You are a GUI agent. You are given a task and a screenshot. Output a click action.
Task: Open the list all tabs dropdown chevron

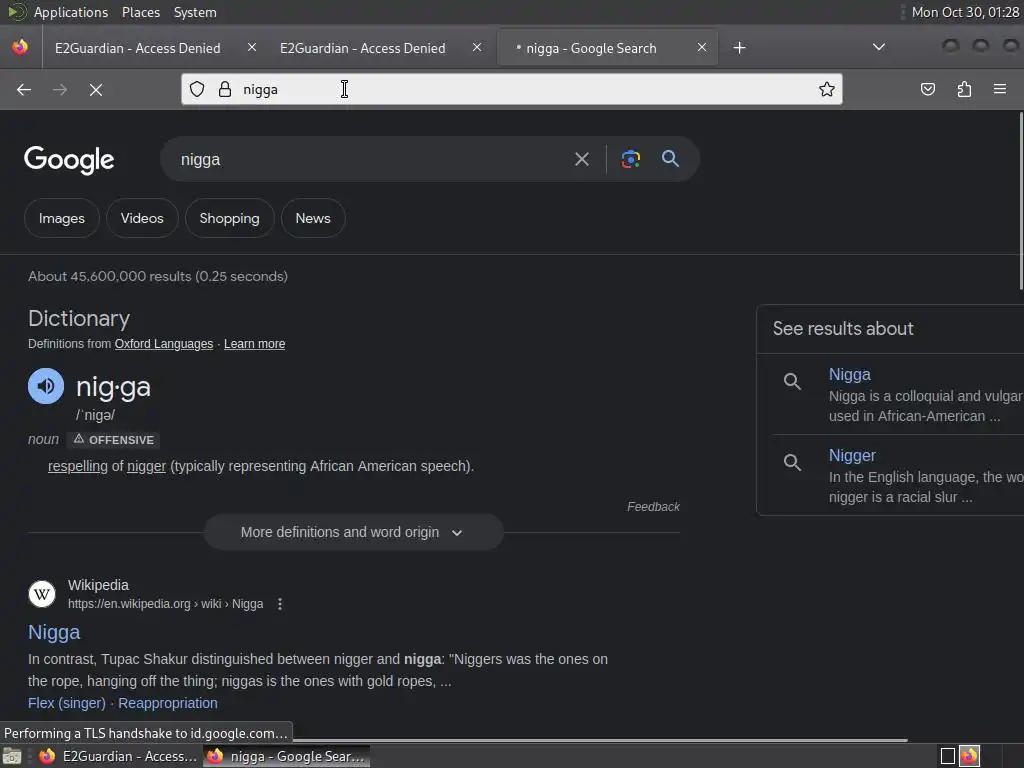[x=879, y=47]
